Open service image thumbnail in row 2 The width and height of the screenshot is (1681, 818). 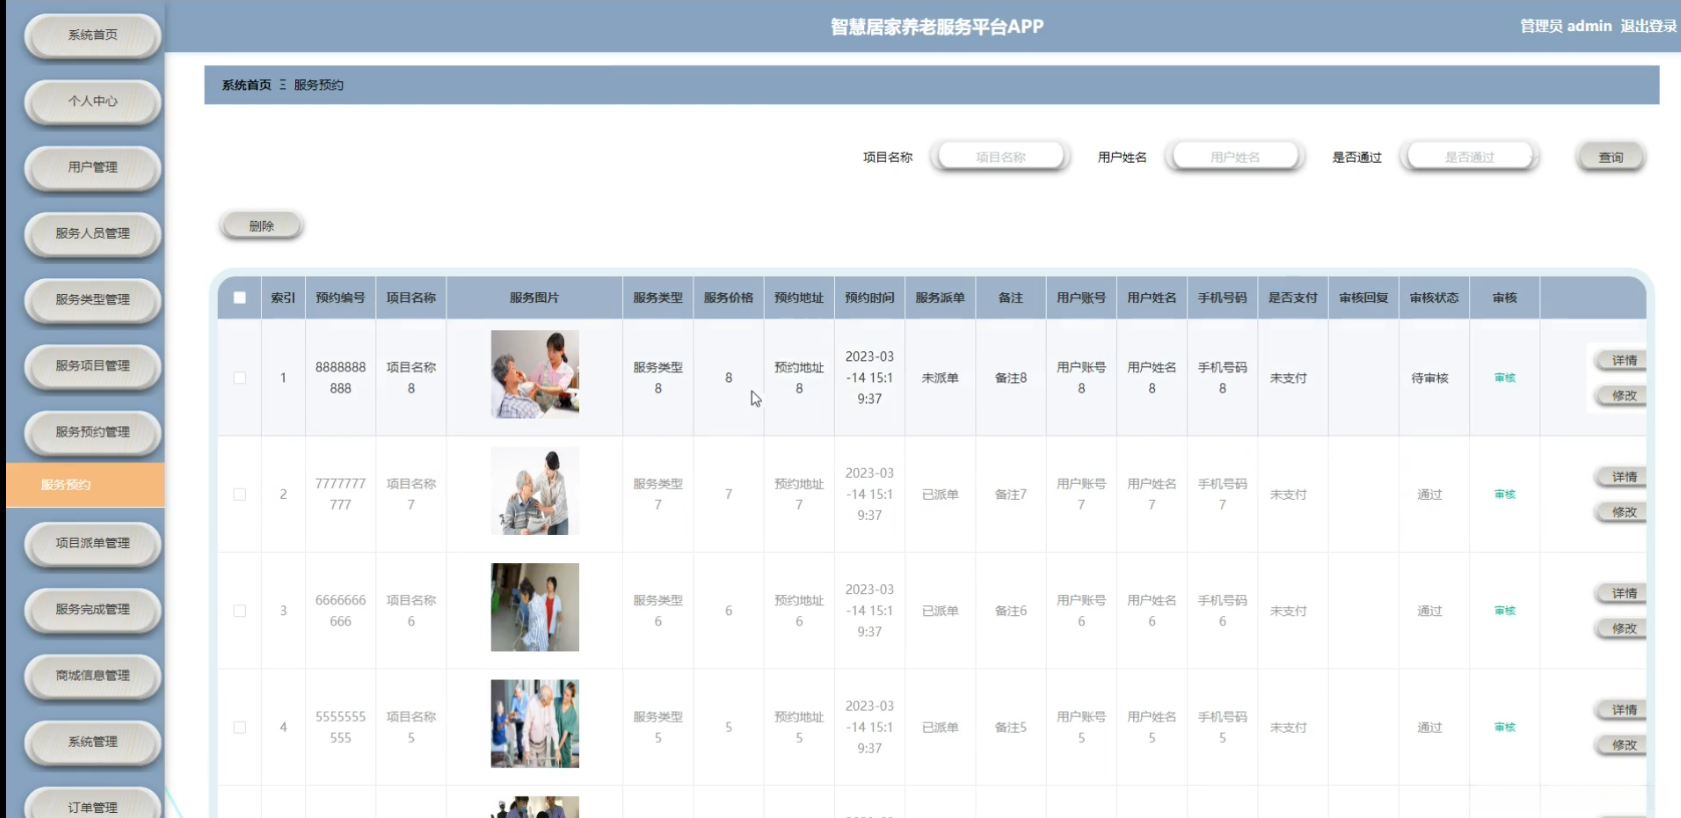coord(535,491)
